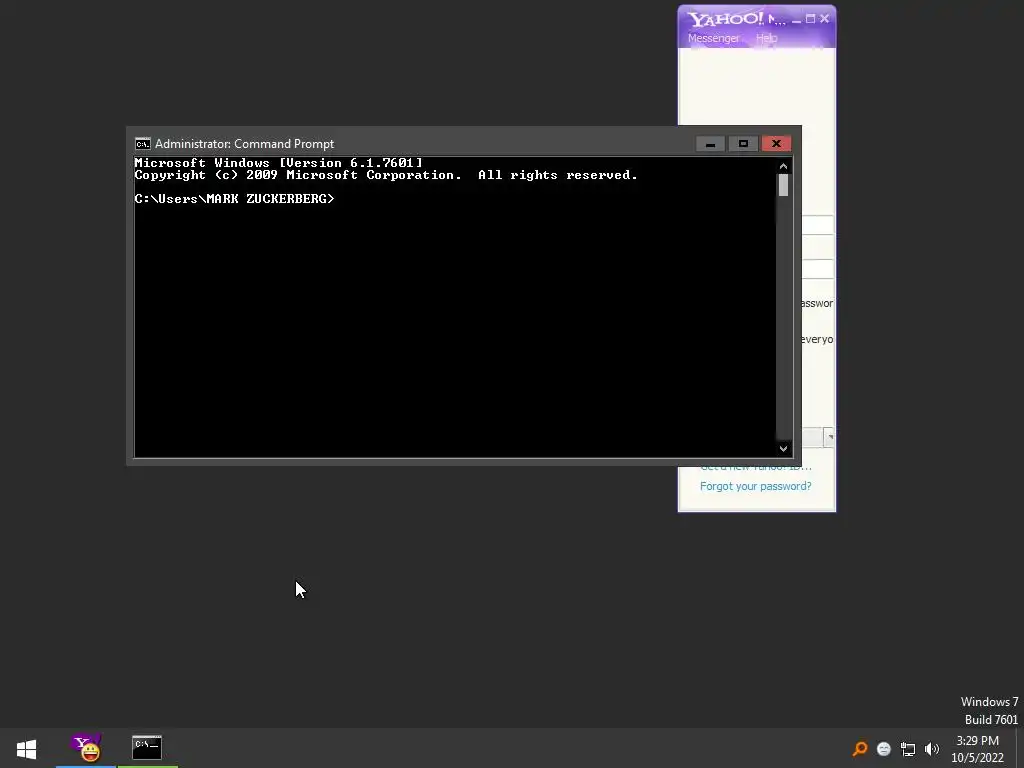
Task: Click the Command Prompt scrollbar down arrow
Action: click(x=783, y=449)
